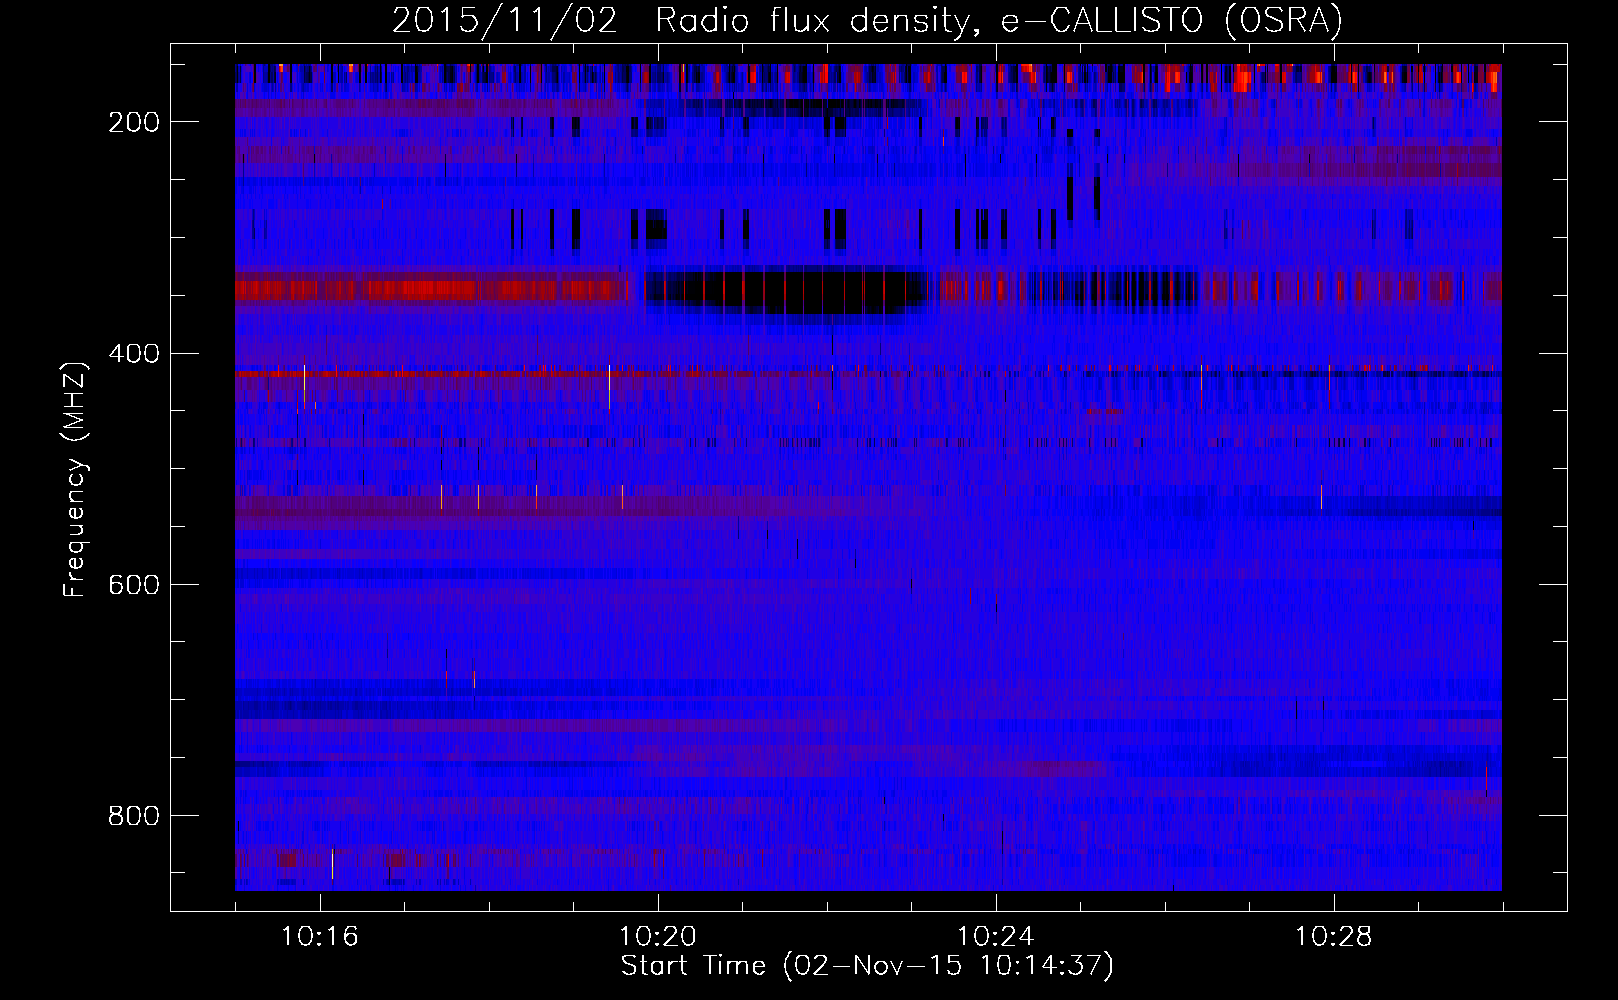This screenshot has height=1000, width=1618.
Task: Click the 600 frequency tick label
Action: click(134, 585)
